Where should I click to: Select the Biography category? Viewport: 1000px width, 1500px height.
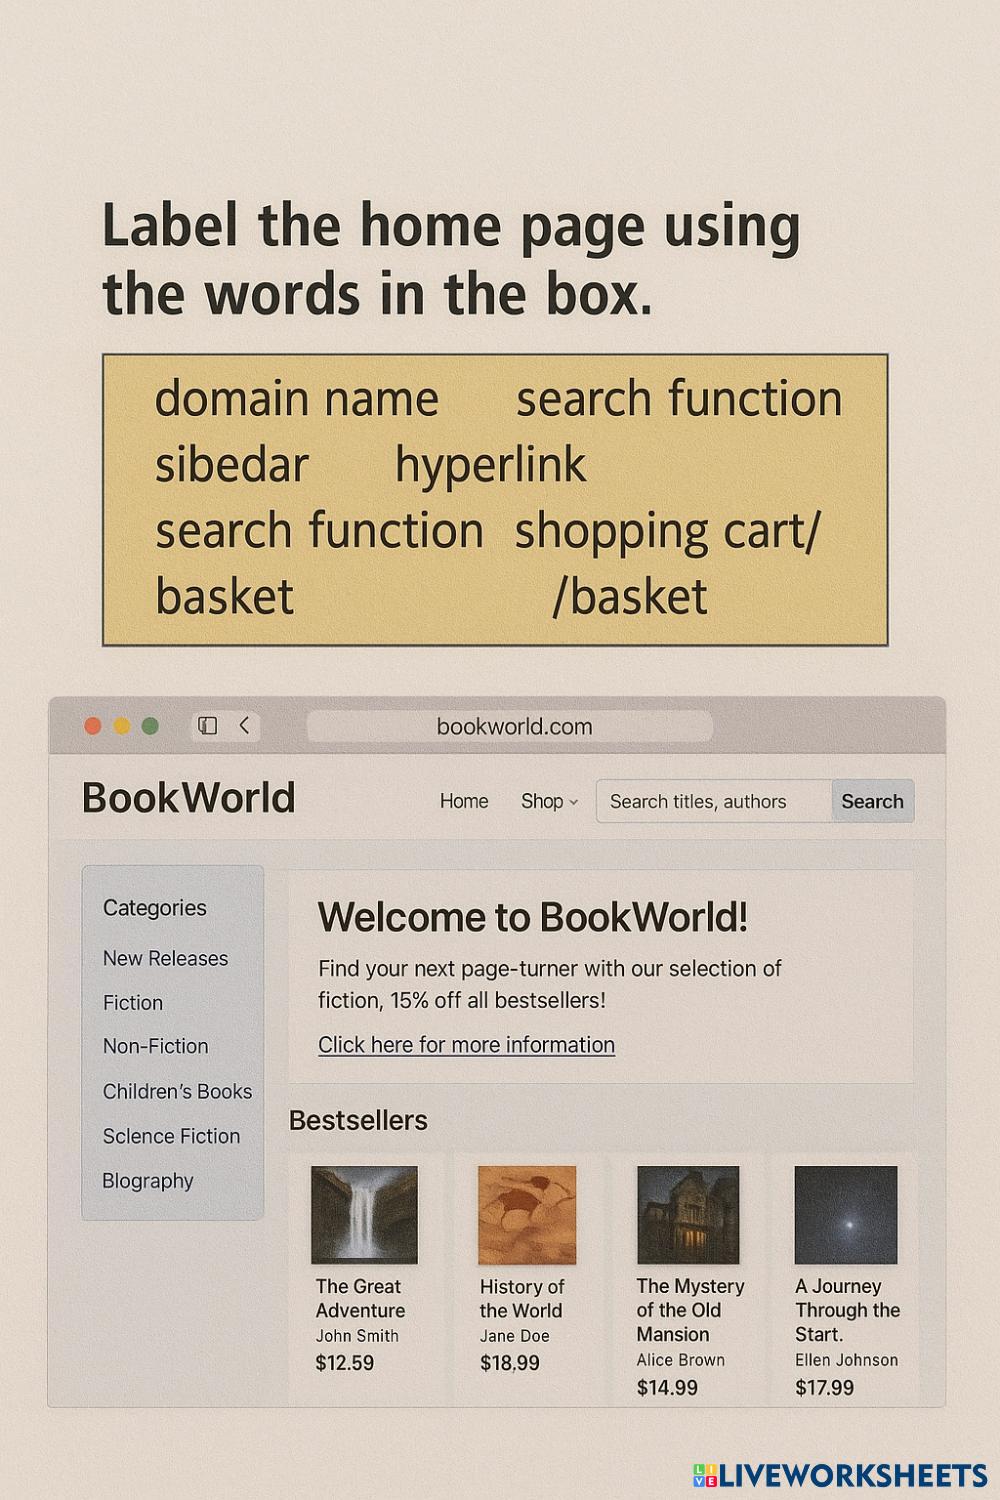[x=148, y=1181]
